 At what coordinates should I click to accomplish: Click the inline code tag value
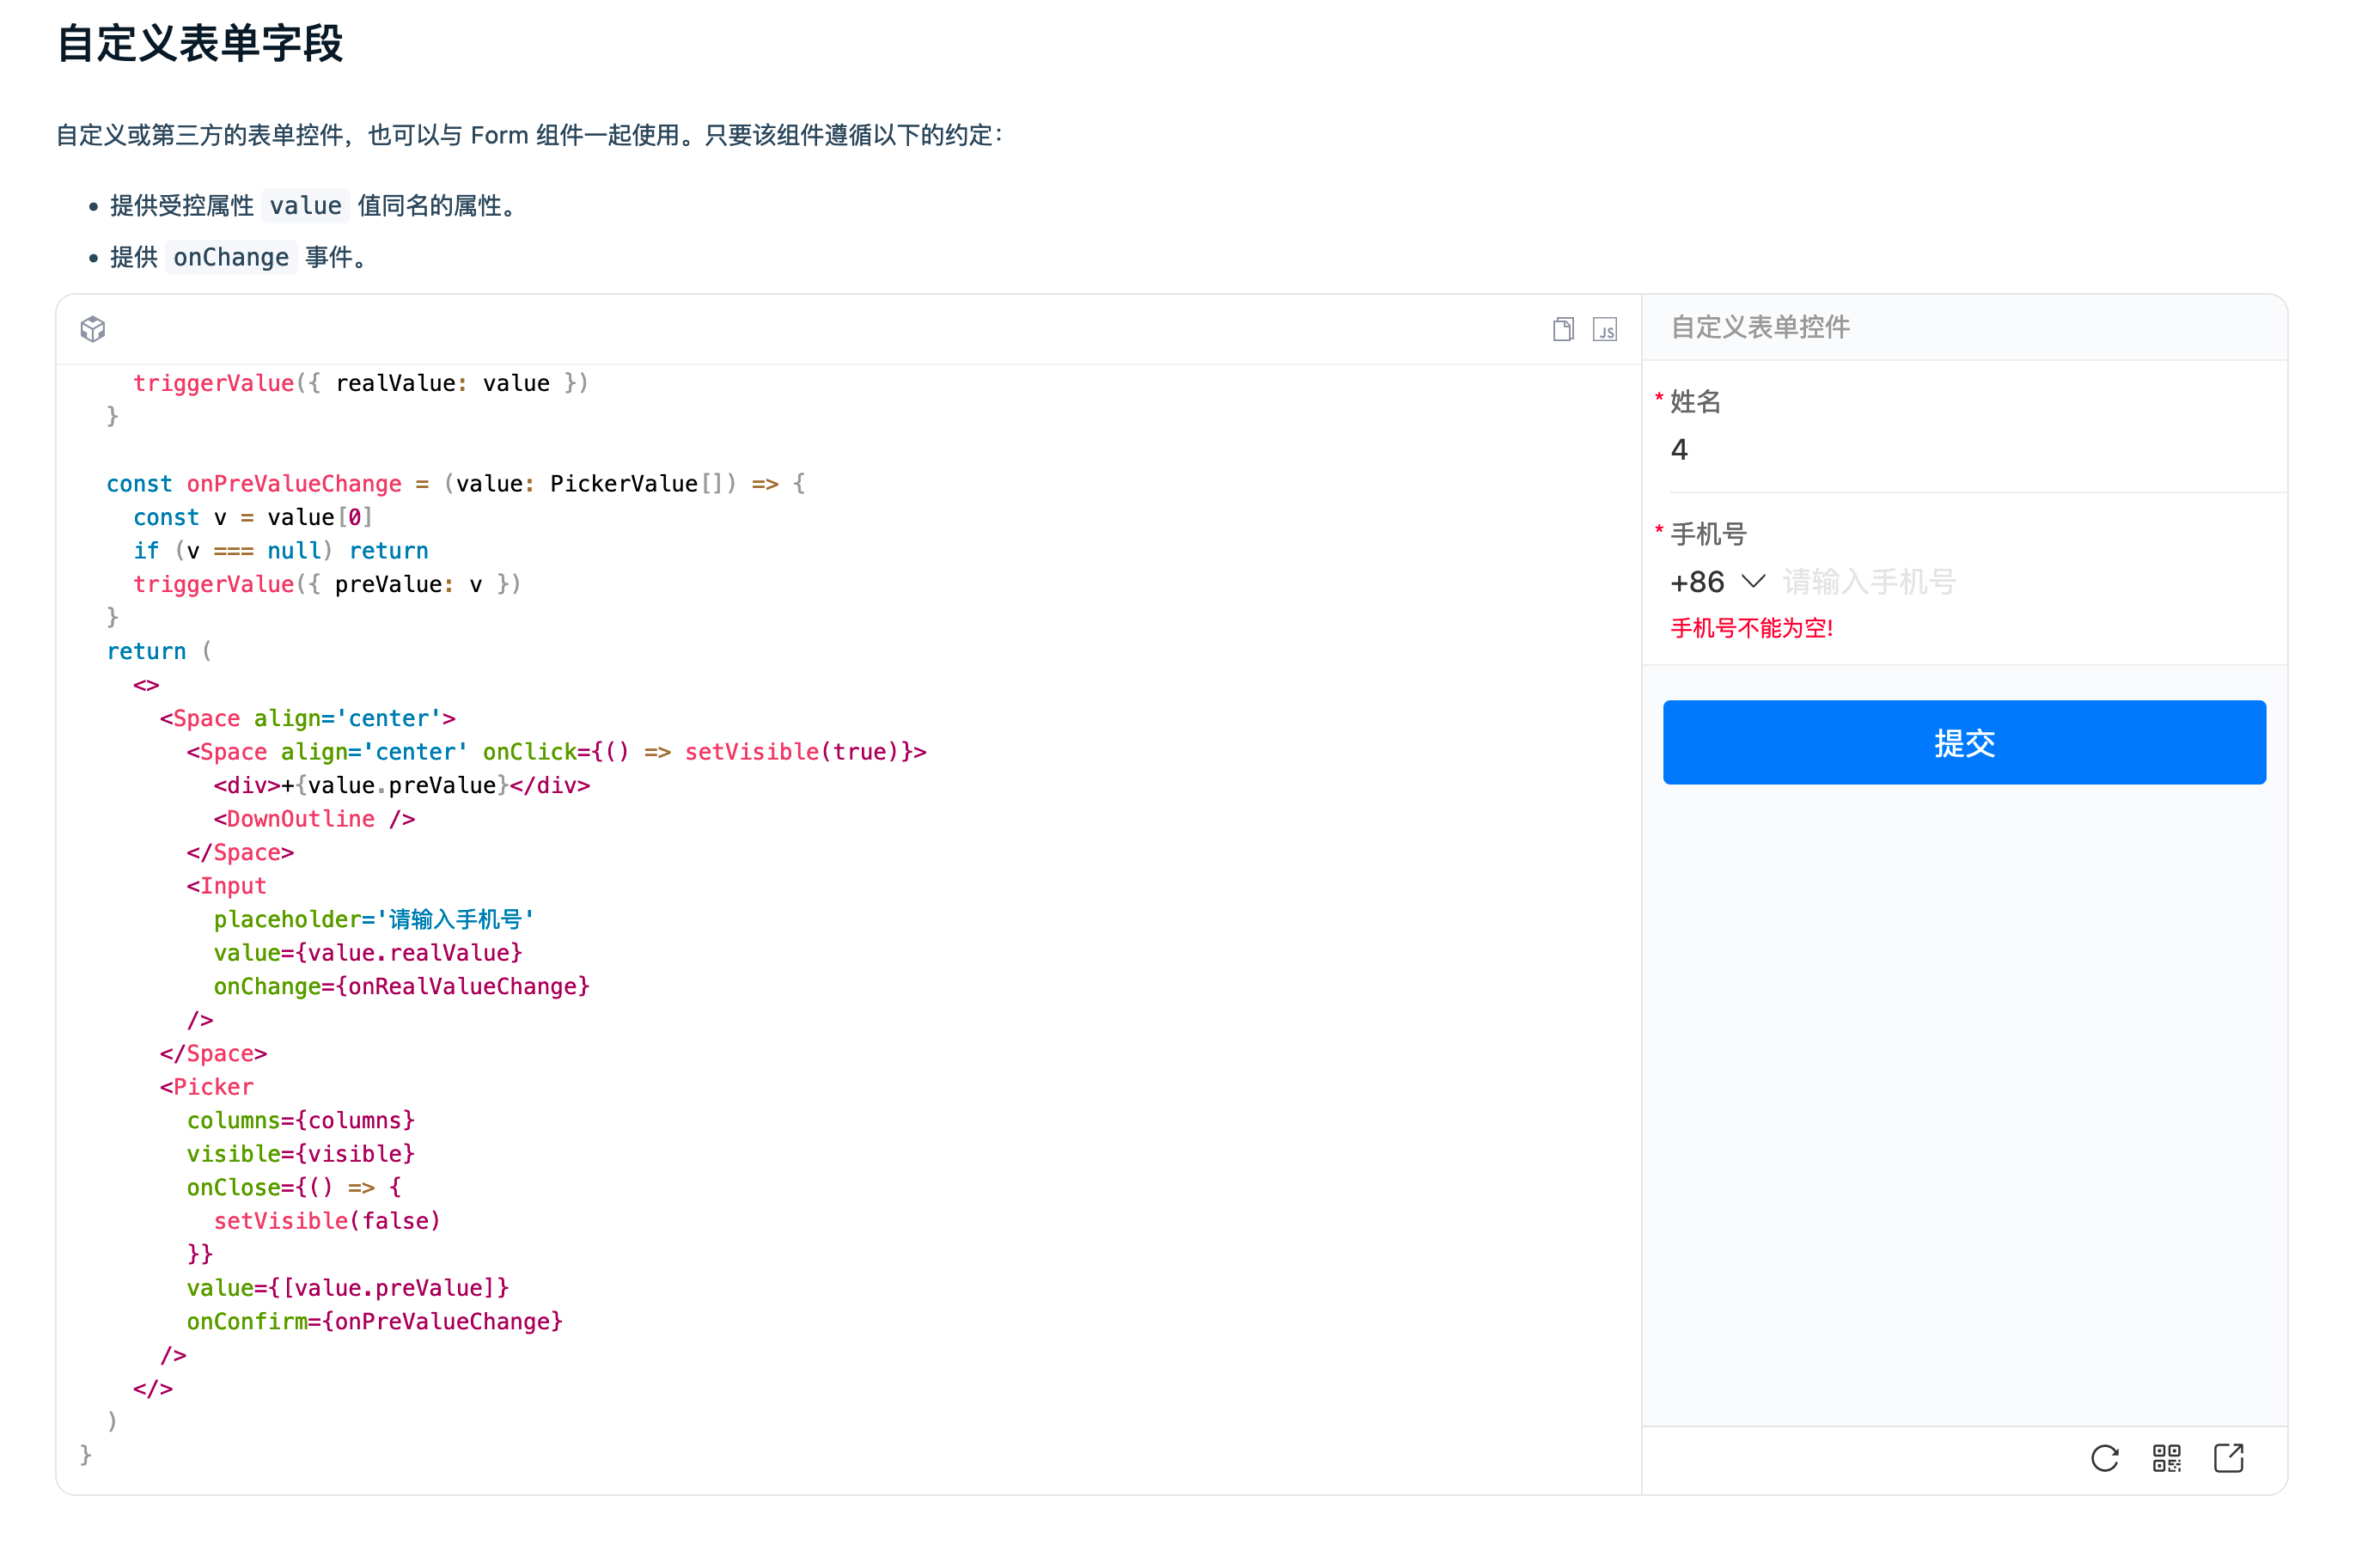point(305,206)
